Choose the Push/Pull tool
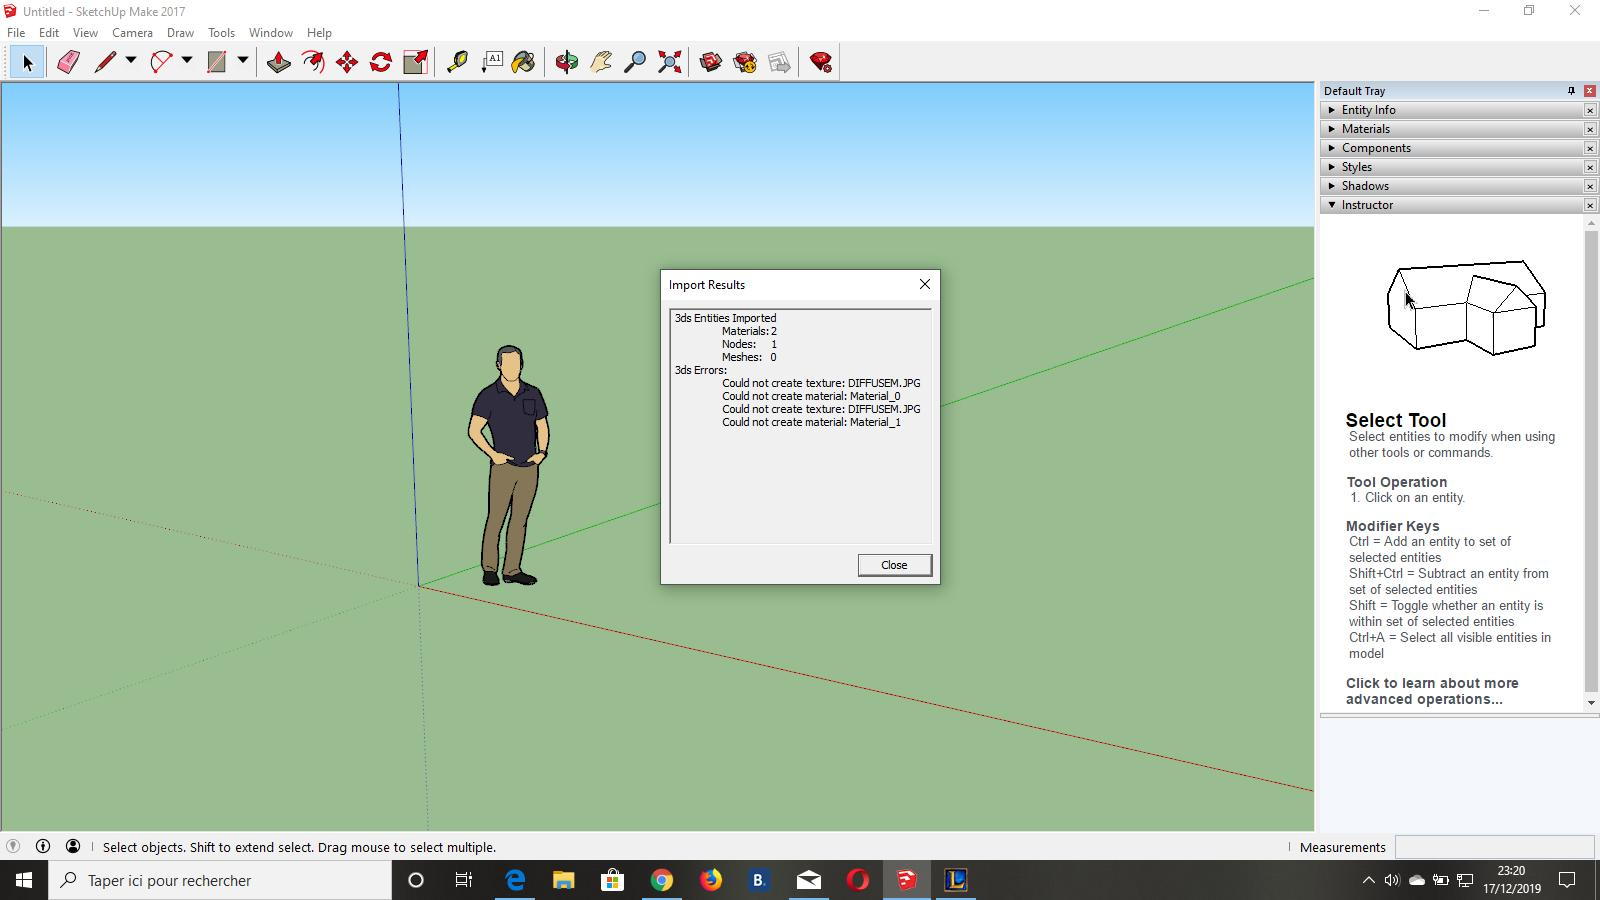Viewport: 1600px width, 900px height. click(x=279, y=62)
